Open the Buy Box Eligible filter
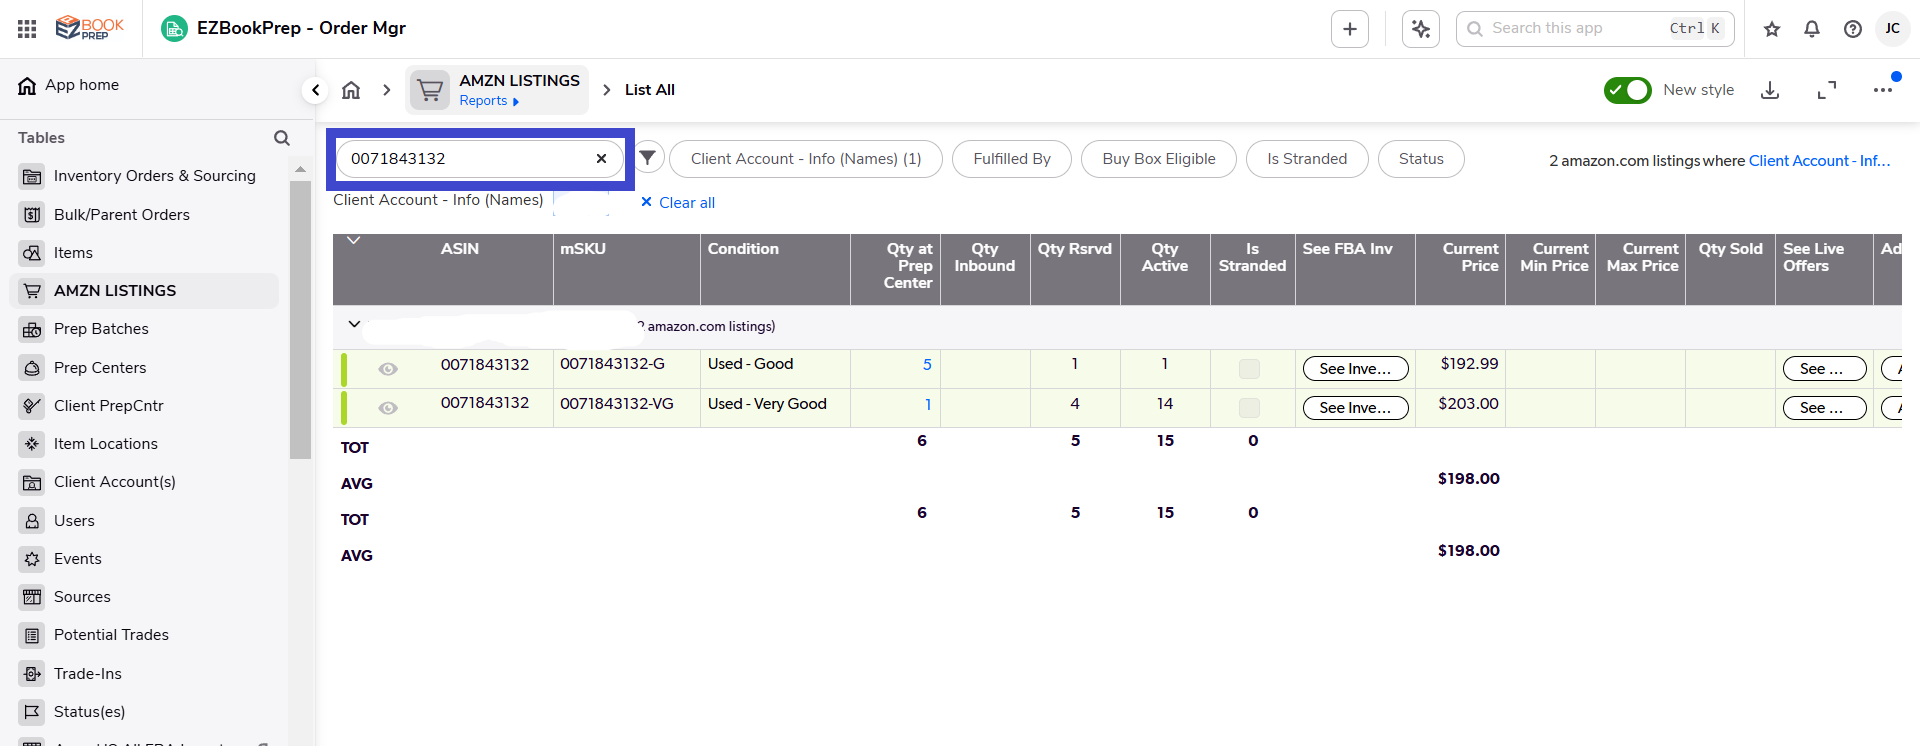Viewport: 1920px width, 746px height. (x=1159, y=159)
